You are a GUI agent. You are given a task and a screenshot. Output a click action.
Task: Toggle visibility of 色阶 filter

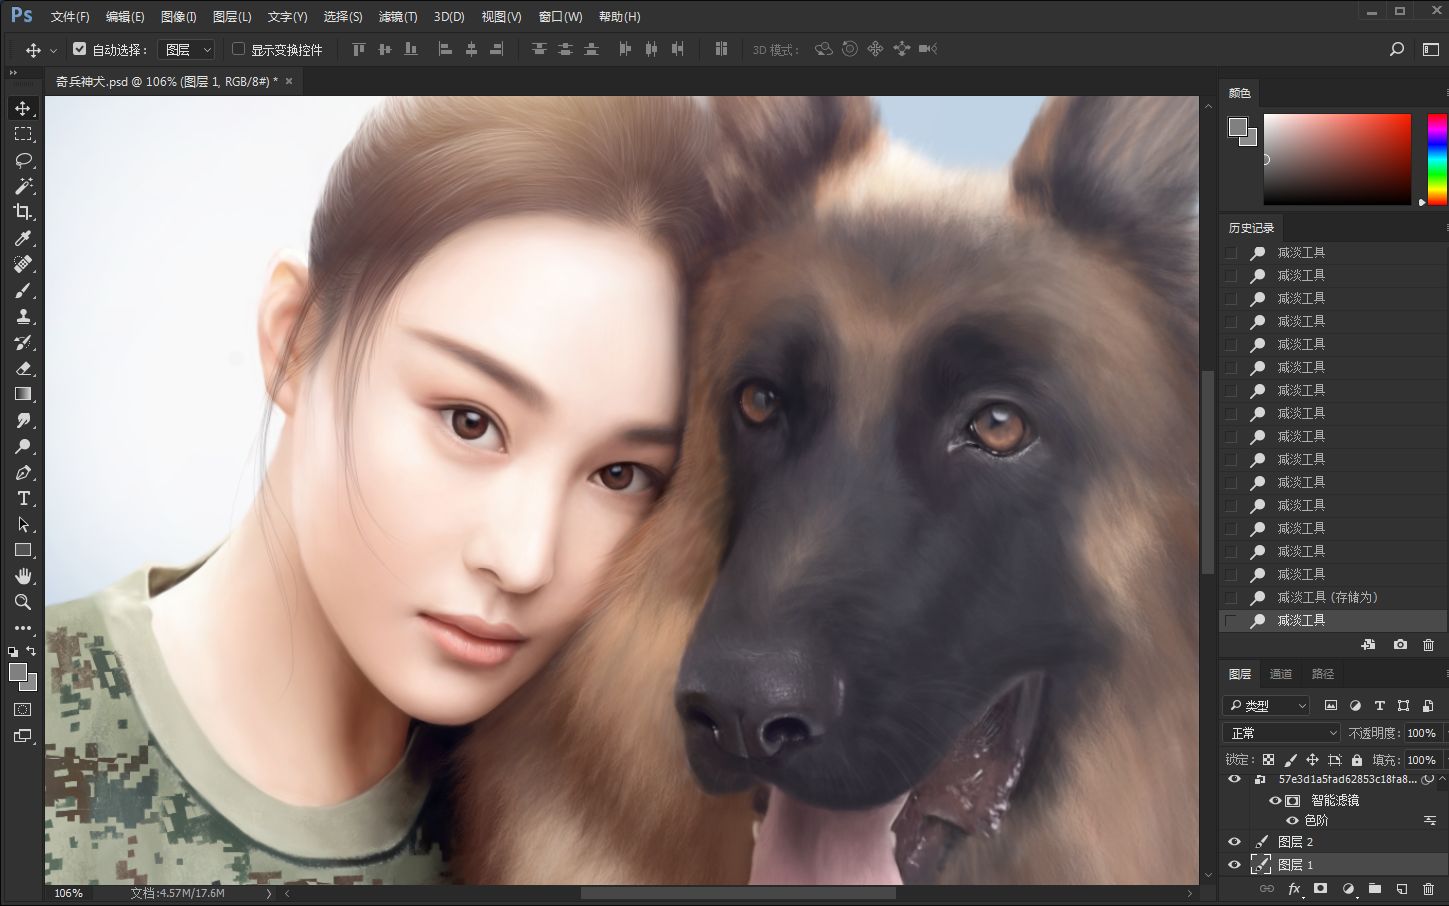(1292, 820)
